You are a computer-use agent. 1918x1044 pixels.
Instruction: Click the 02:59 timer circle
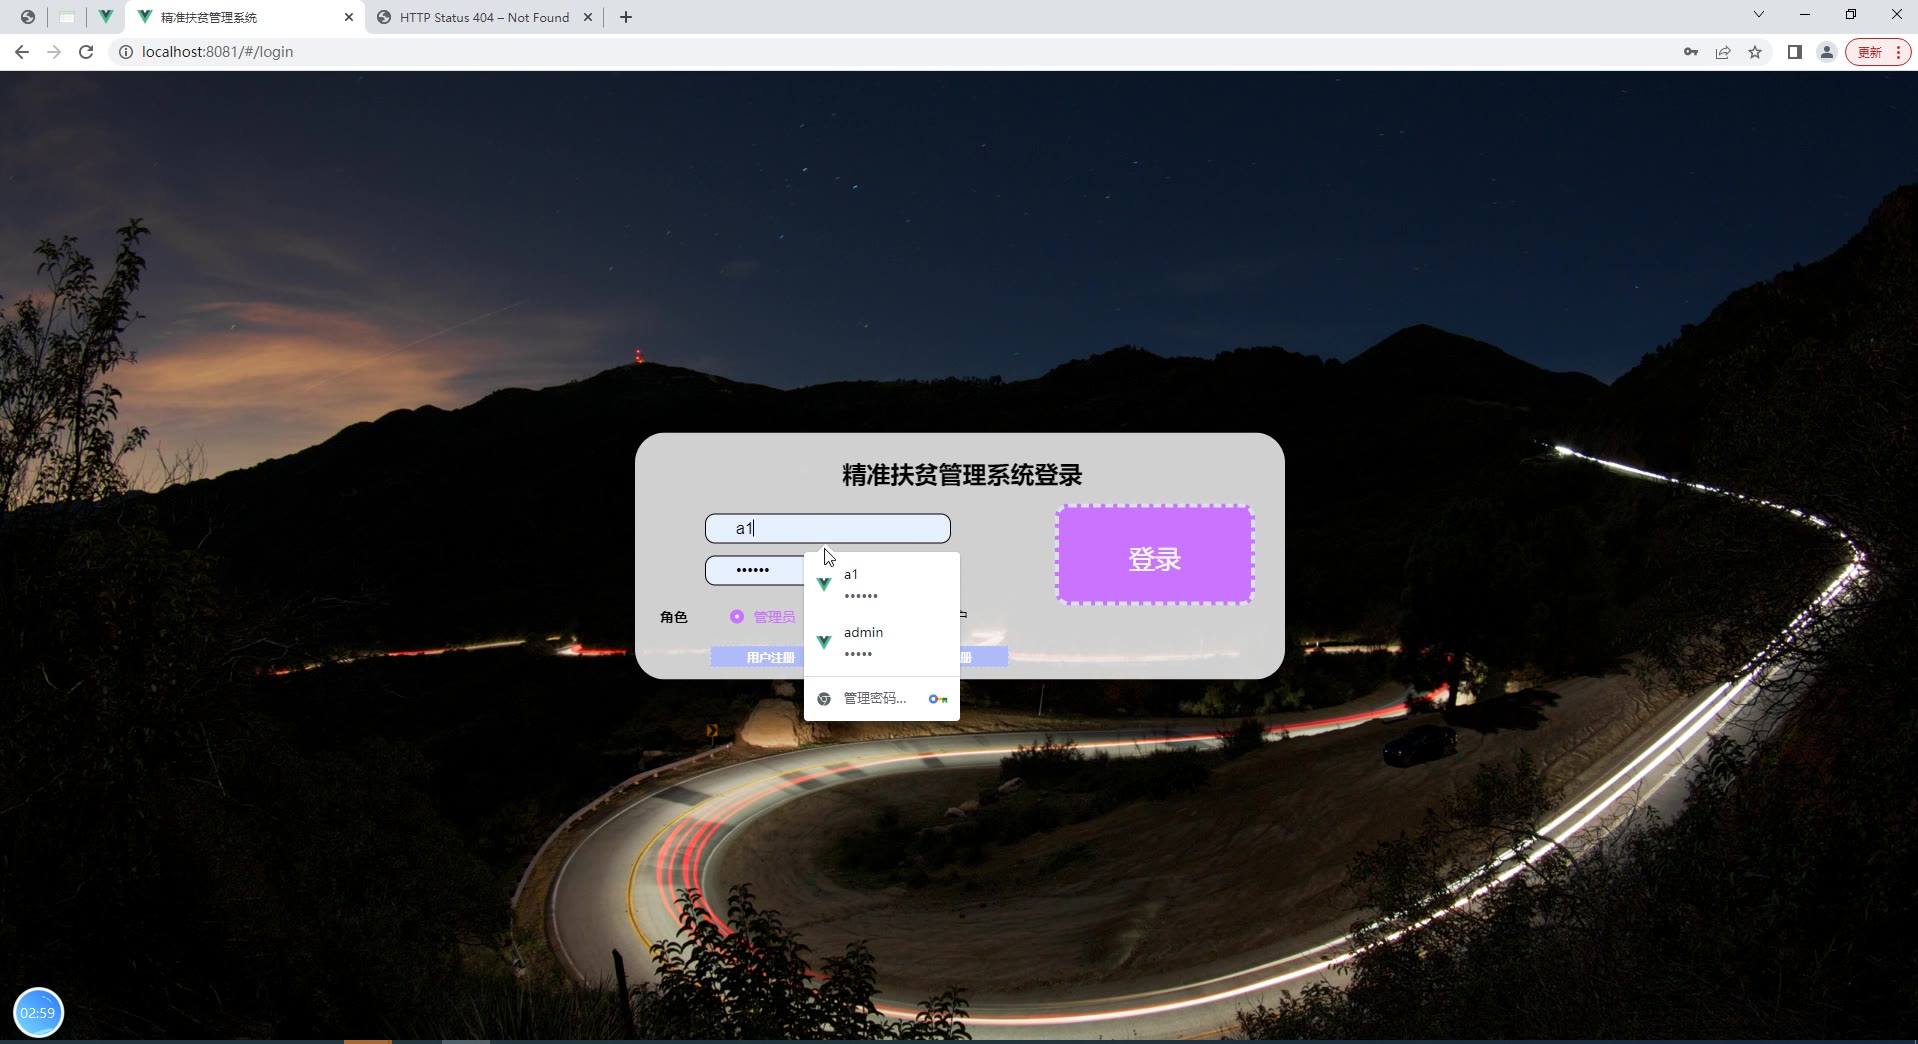38,1012
